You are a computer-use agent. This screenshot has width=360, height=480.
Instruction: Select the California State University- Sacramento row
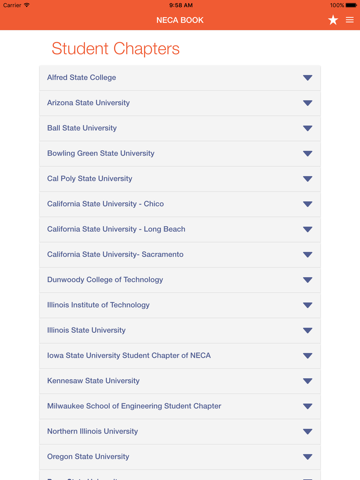click(180, 255)
